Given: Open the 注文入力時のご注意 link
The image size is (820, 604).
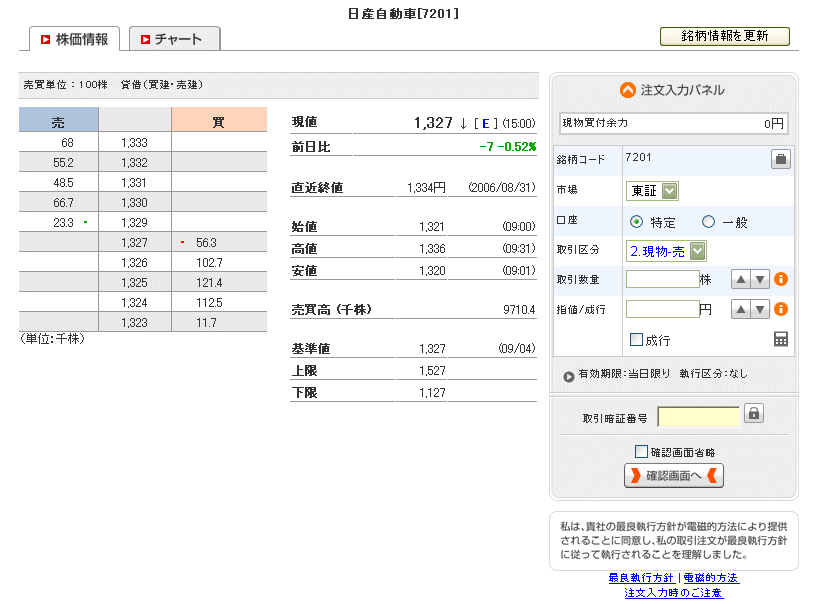Looking at the screenshot, I should 674,593.
